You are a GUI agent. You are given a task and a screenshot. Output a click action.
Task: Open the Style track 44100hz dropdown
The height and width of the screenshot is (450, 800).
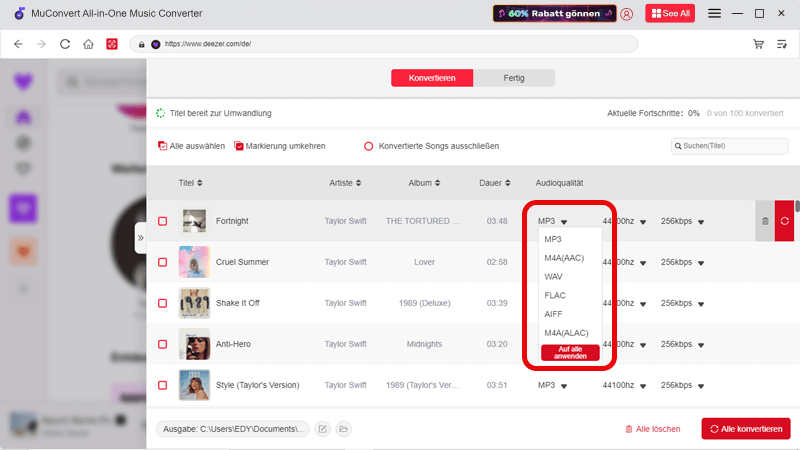(x=624, y=385)
